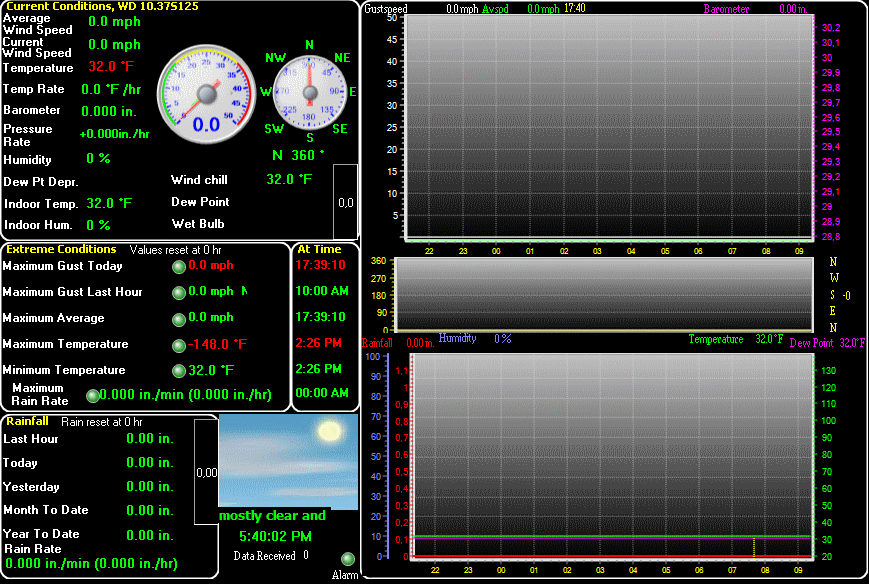Click the wind speed dial gauge
The image size is (869, 584).
tap(206, 92)
